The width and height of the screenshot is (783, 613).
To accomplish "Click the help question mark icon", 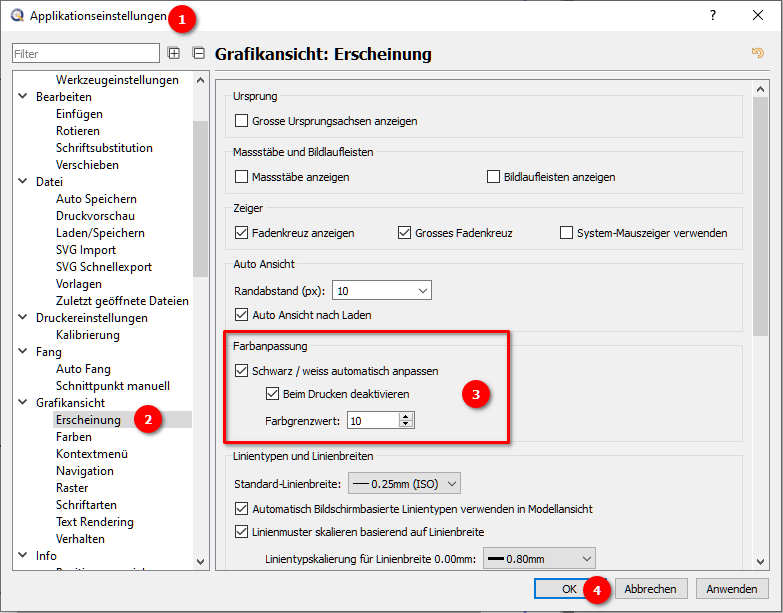I will click(x=713, y=16).
